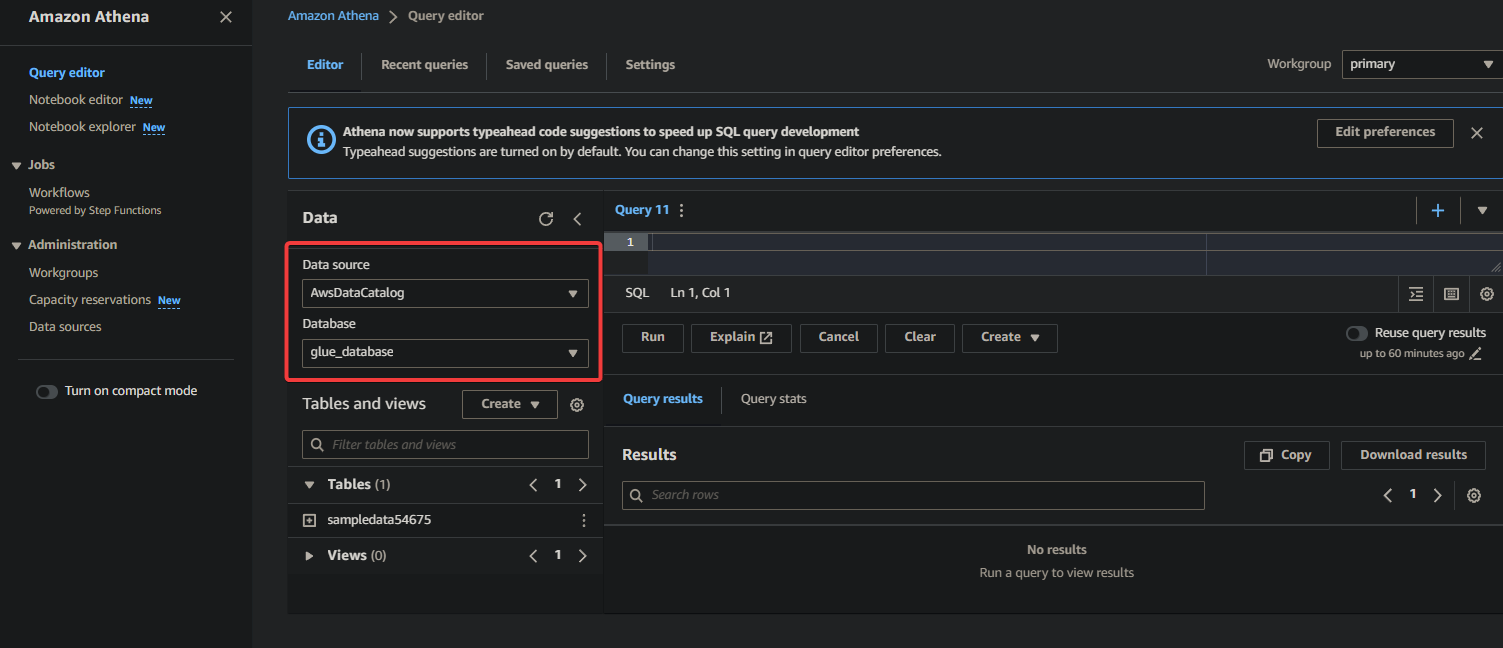Click the Cancel button
The image size is (1503, 648).
tap(839, 338)
